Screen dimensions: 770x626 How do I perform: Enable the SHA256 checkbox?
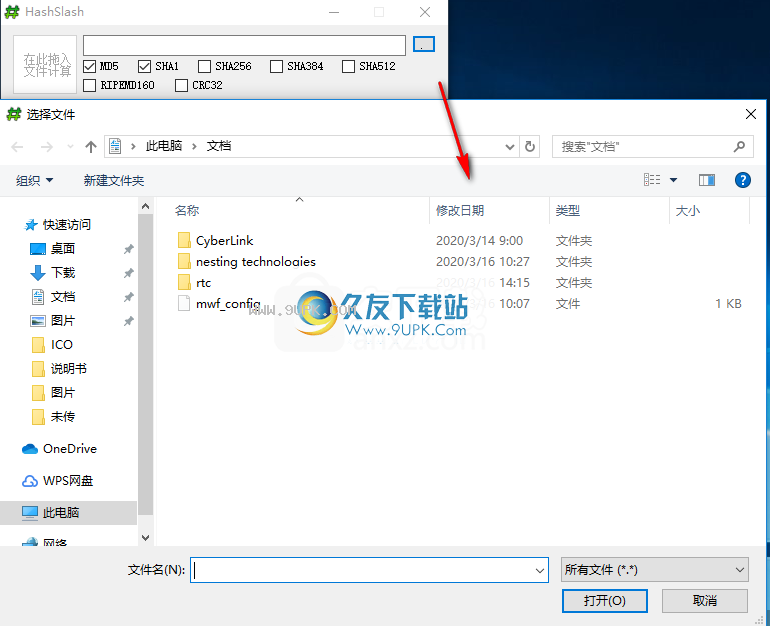coord(204,66)
